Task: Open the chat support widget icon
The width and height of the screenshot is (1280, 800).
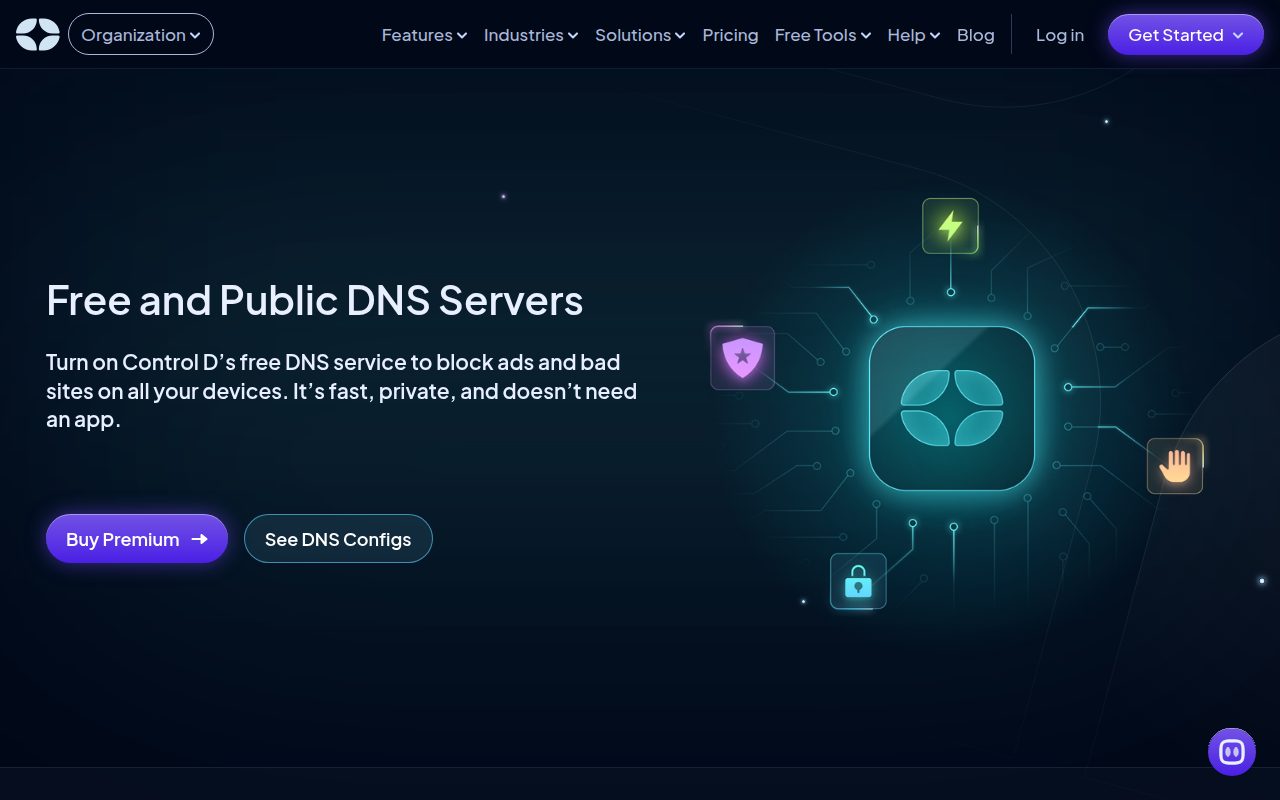Action: coord(1232,752)
